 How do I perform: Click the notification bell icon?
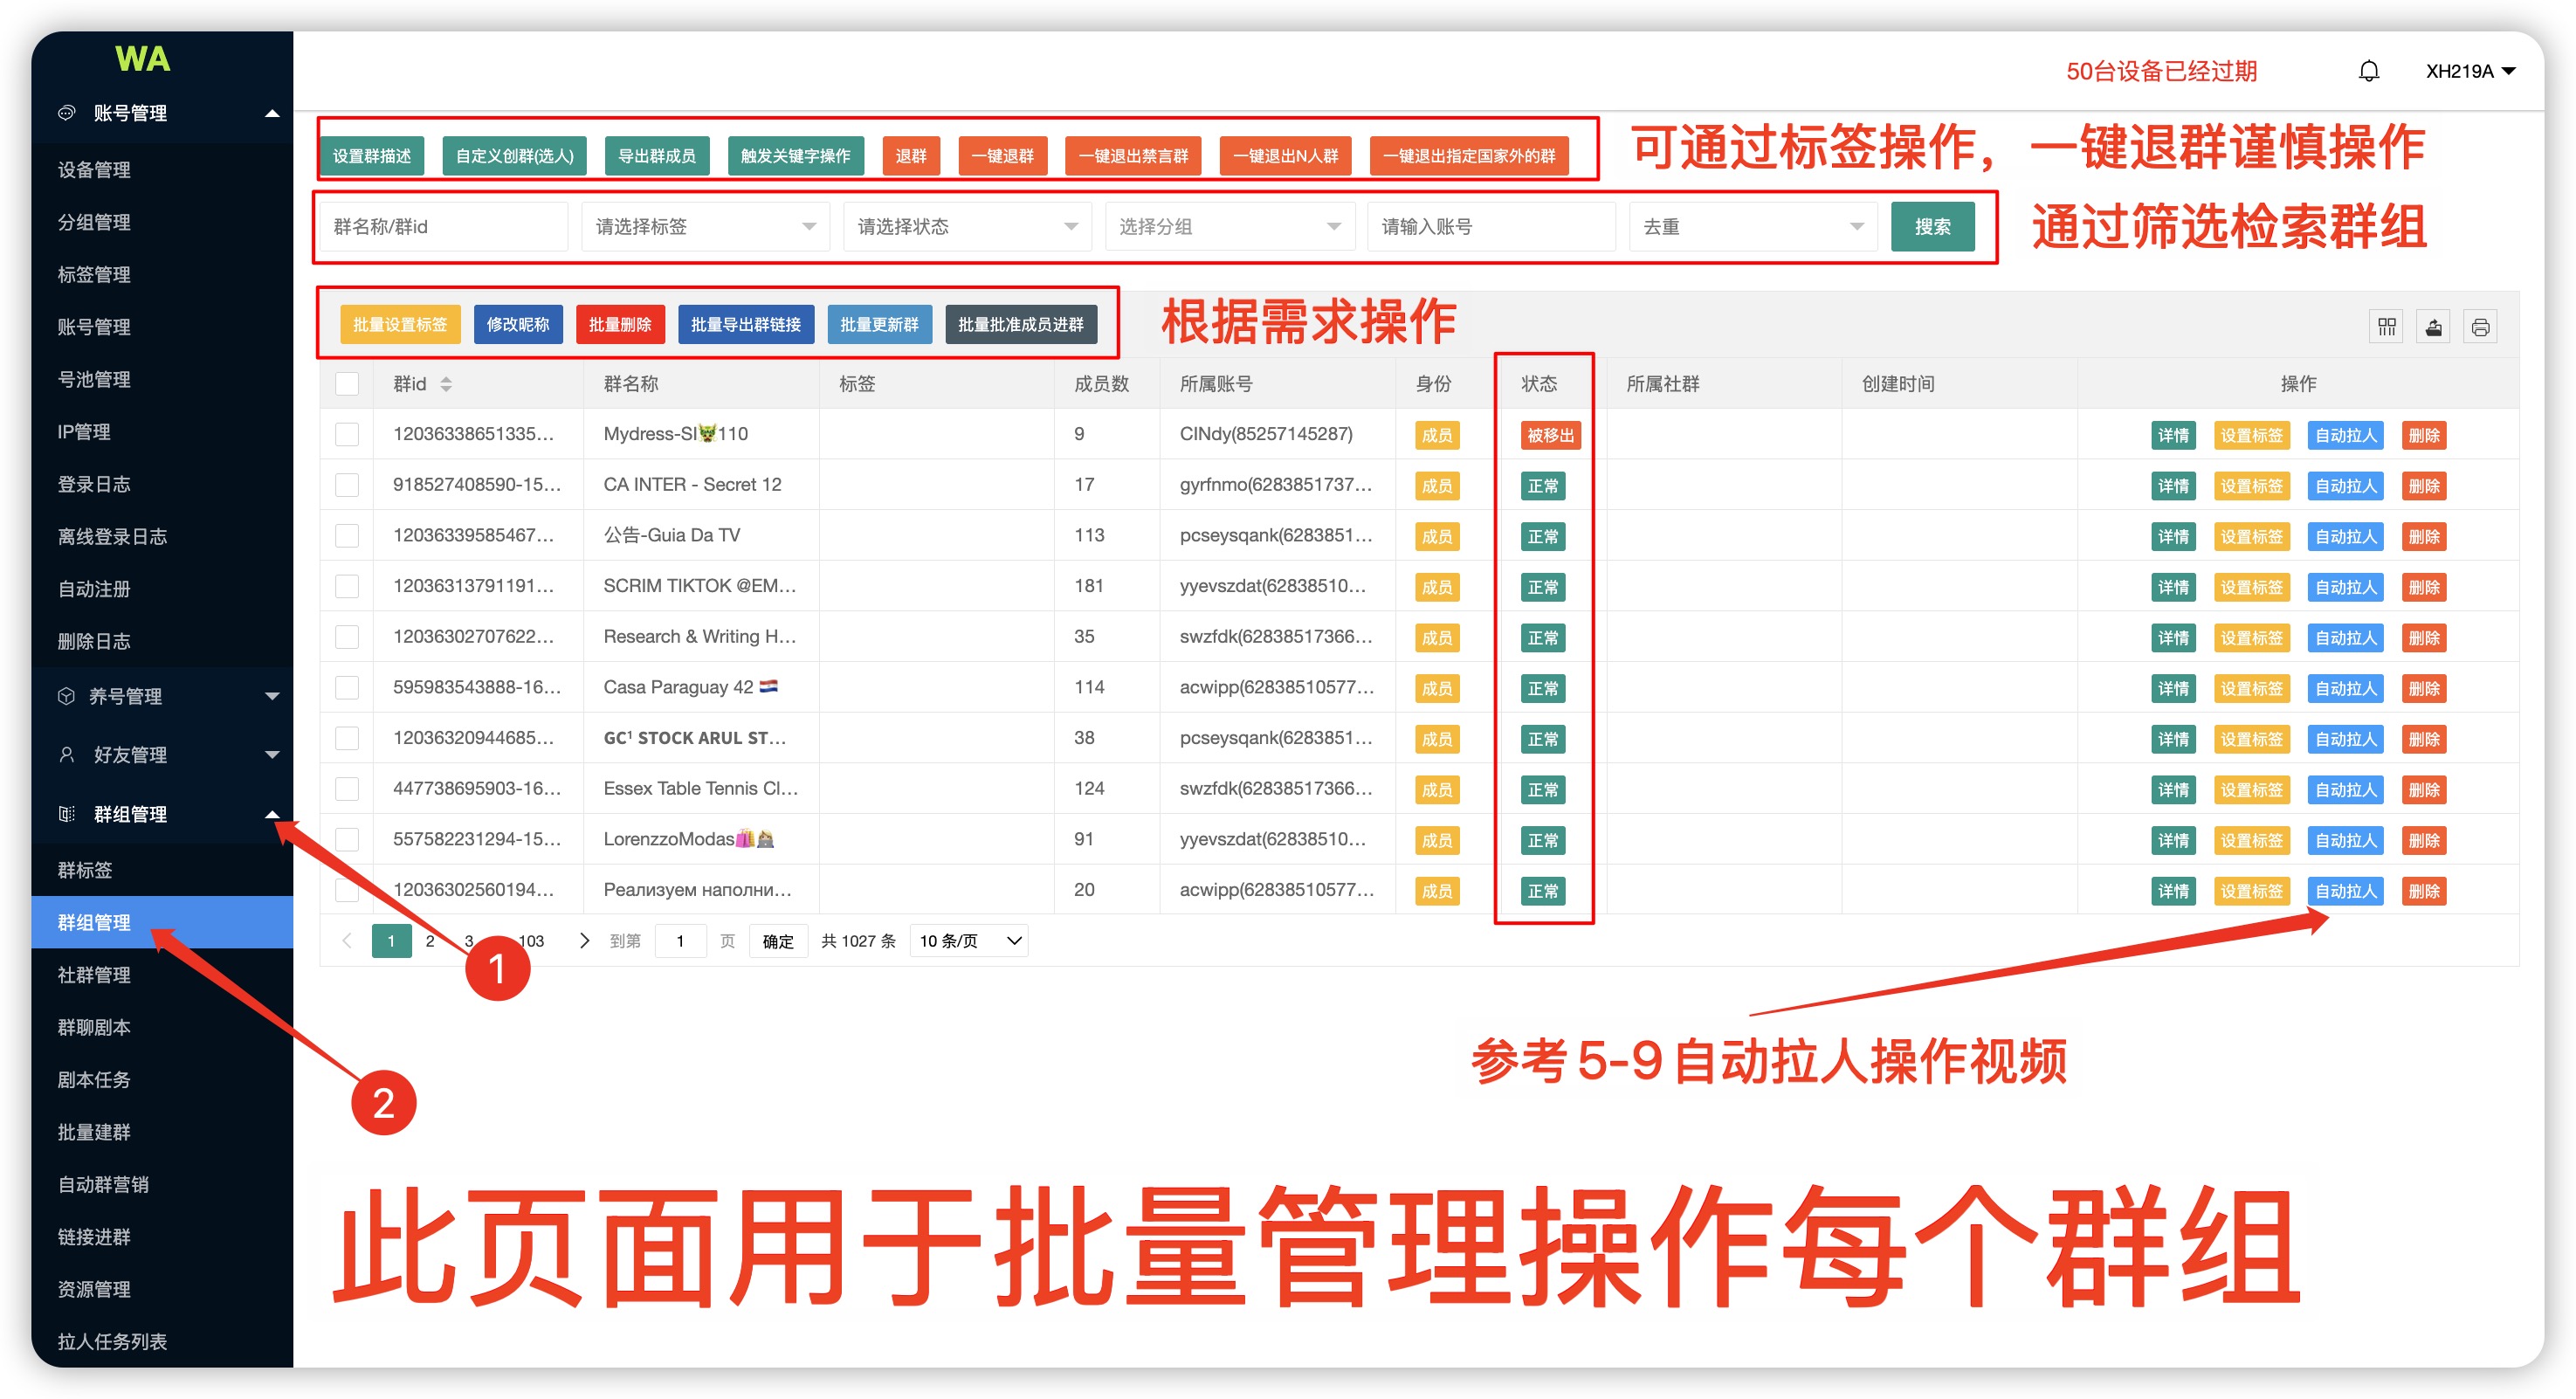coord(2368,72)
